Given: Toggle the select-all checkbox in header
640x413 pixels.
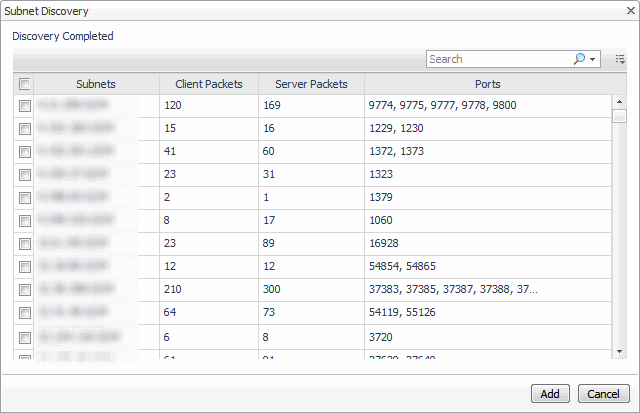Looking at the screenshot, I should coord(24,84).
